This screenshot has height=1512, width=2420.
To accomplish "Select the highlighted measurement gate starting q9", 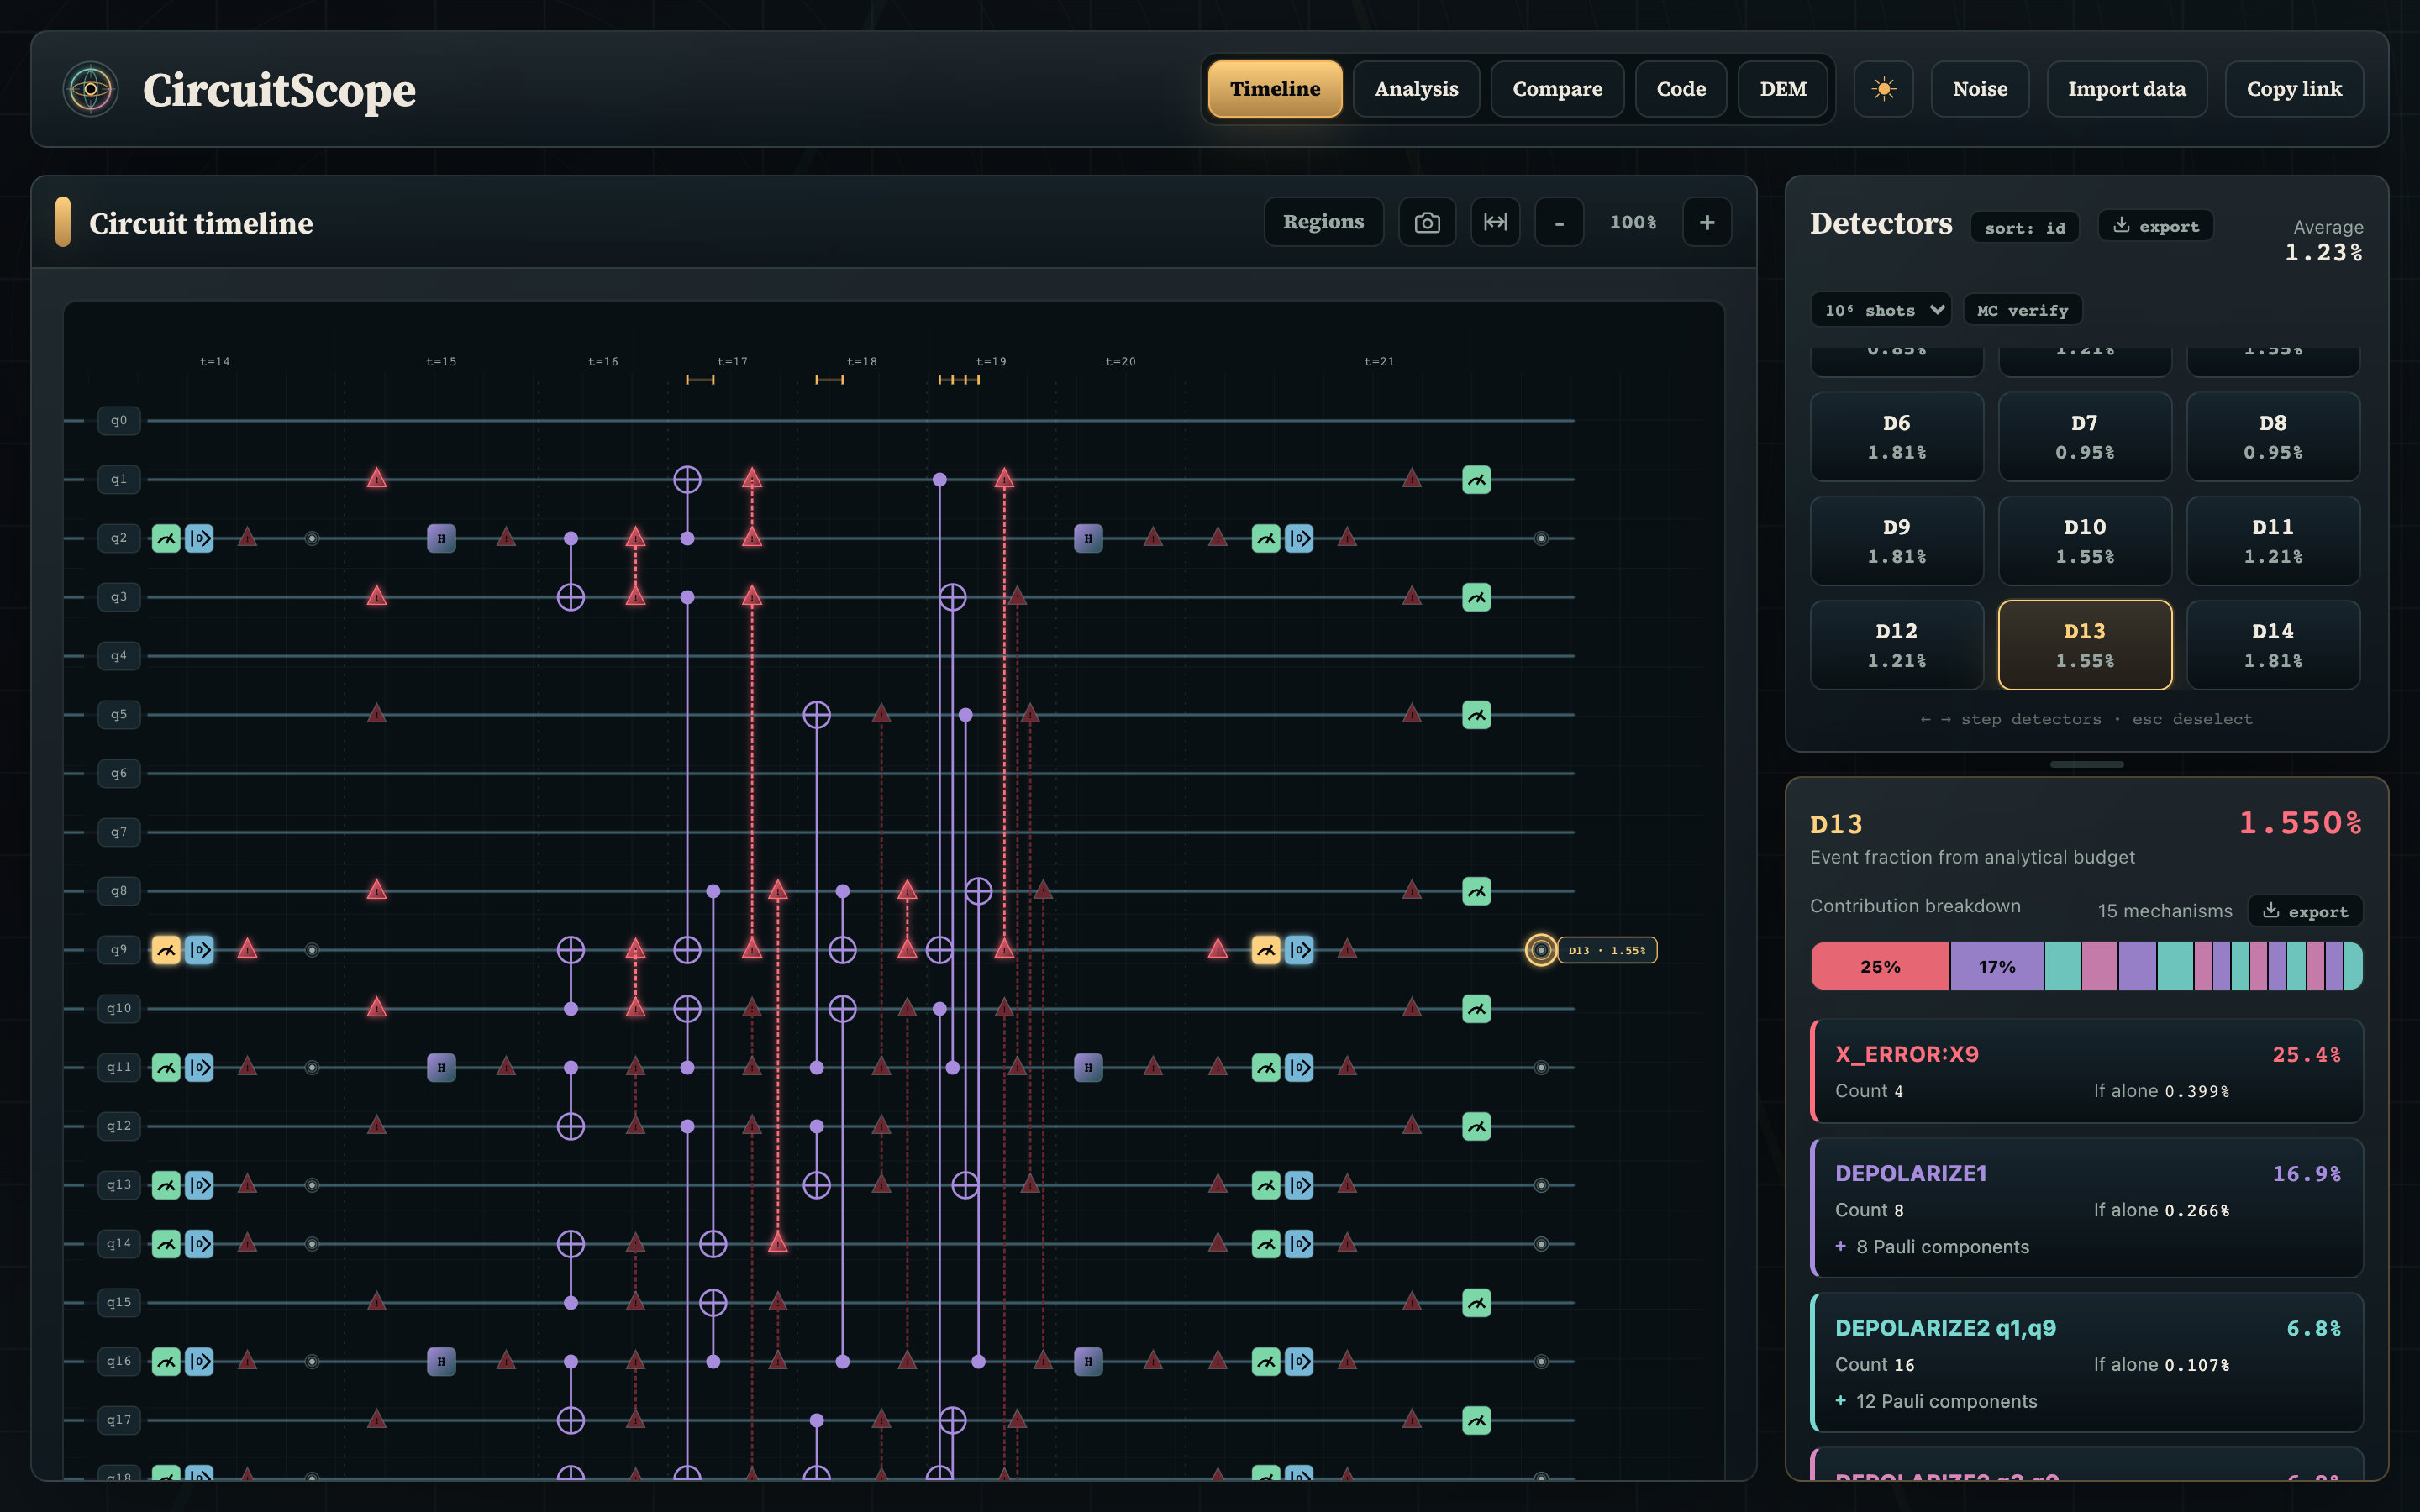I will (x=166, y=950).
